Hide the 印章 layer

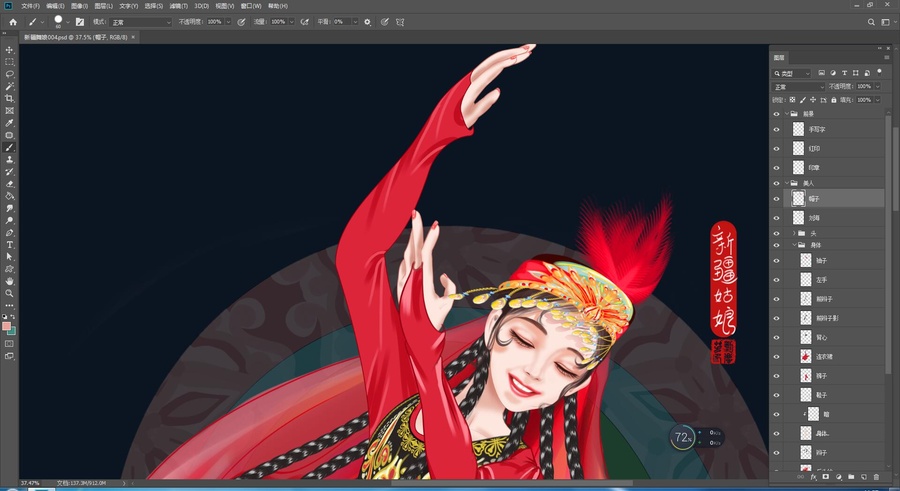[777, 168]
